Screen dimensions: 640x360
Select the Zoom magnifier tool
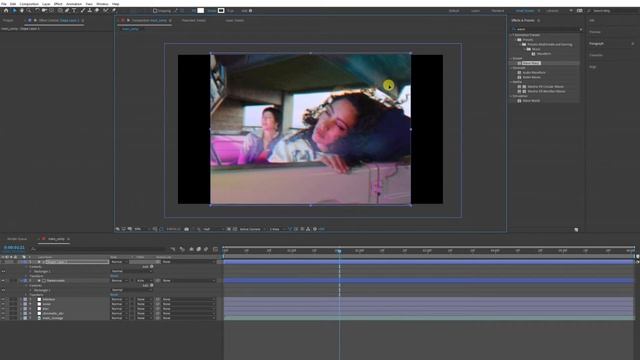coord(29,11)
